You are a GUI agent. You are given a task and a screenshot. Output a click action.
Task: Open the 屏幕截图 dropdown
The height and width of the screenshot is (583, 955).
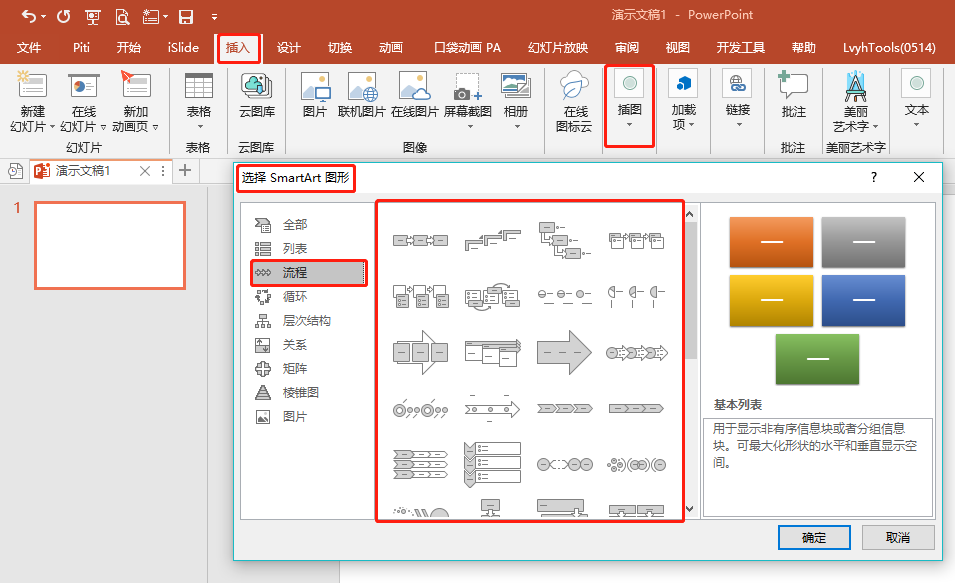[x=470, y=126]
